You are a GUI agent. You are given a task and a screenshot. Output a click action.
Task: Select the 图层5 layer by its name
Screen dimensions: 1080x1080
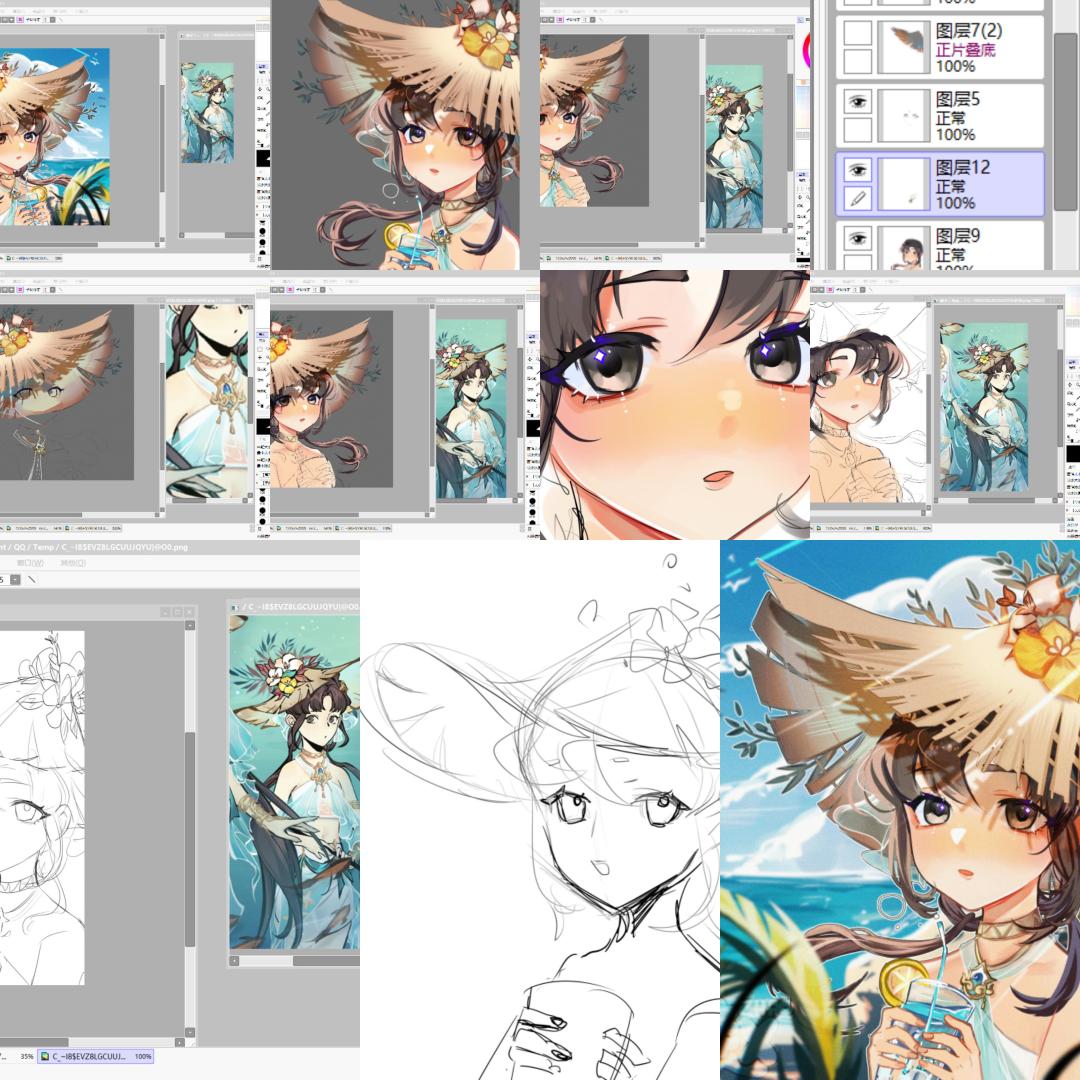[957, 99]
